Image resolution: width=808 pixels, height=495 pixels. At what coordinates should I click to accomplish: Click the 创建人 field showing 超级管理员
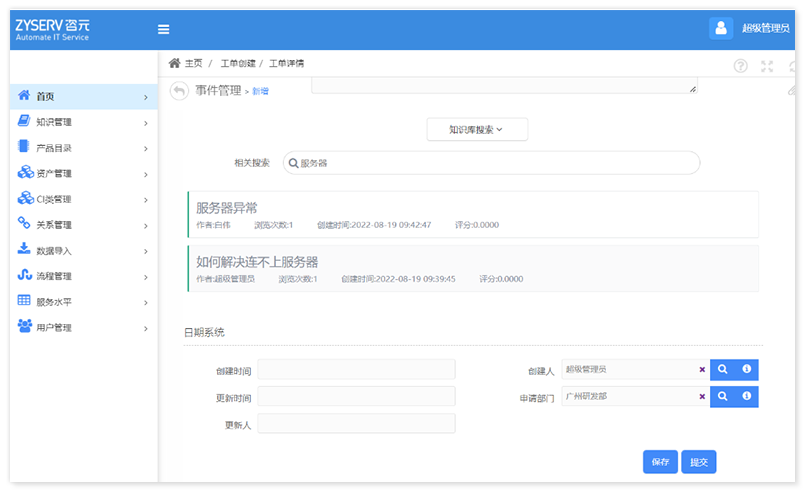click(x=636, y=369)
